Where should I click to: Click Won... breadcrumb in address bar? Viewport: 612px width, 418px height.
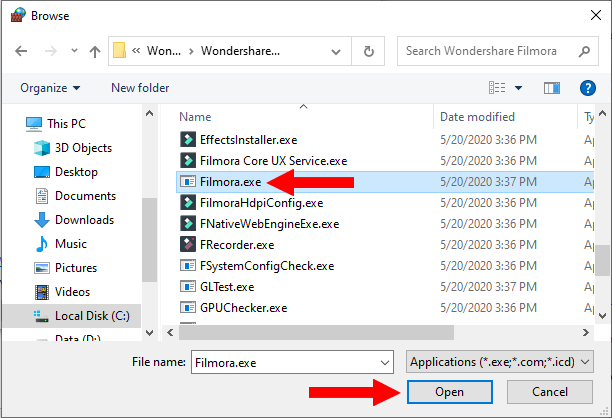coord(164,51)
